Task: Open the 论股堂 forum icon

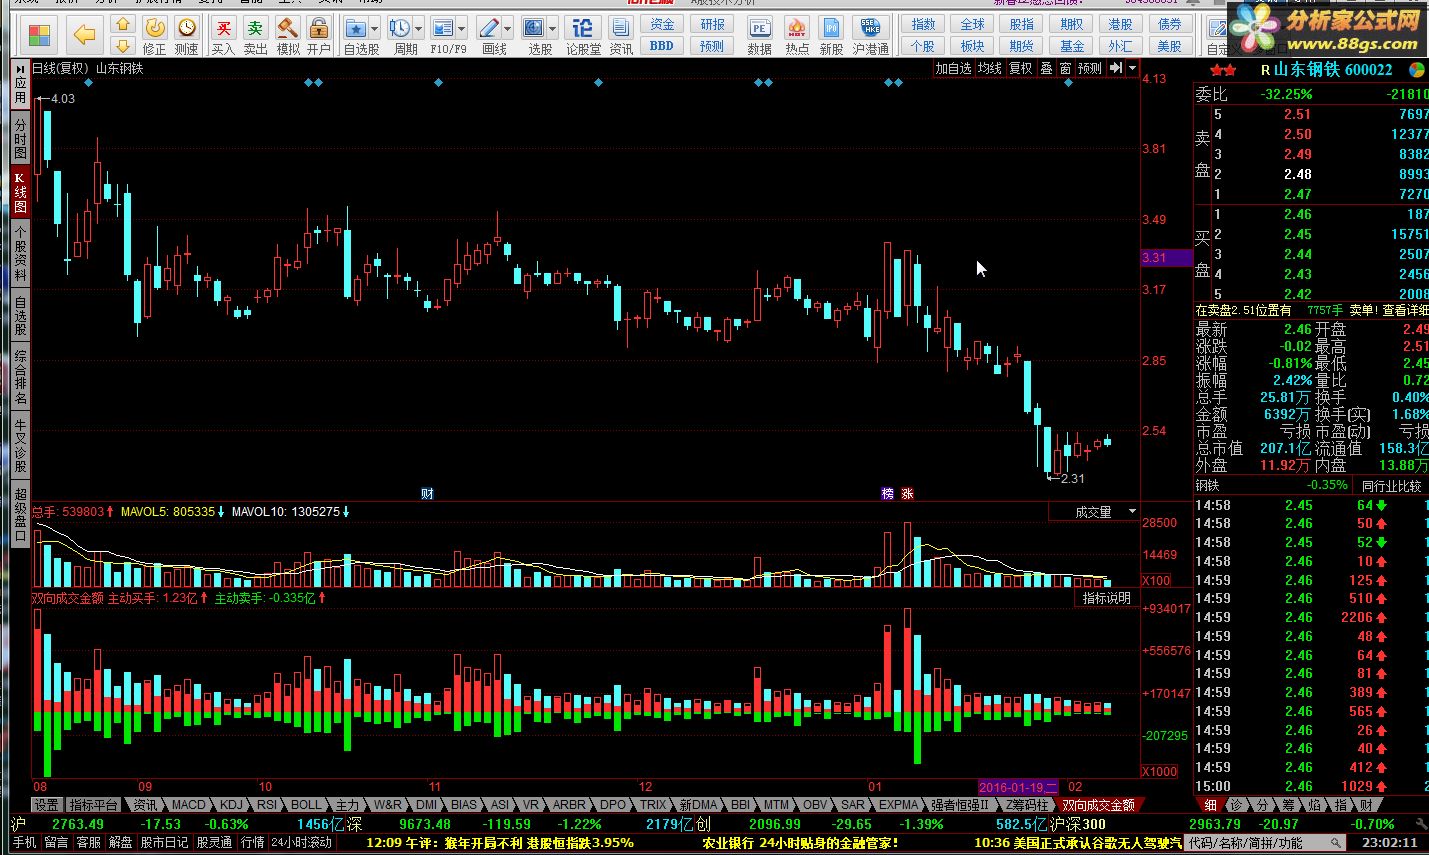Action: coord(583,27)
